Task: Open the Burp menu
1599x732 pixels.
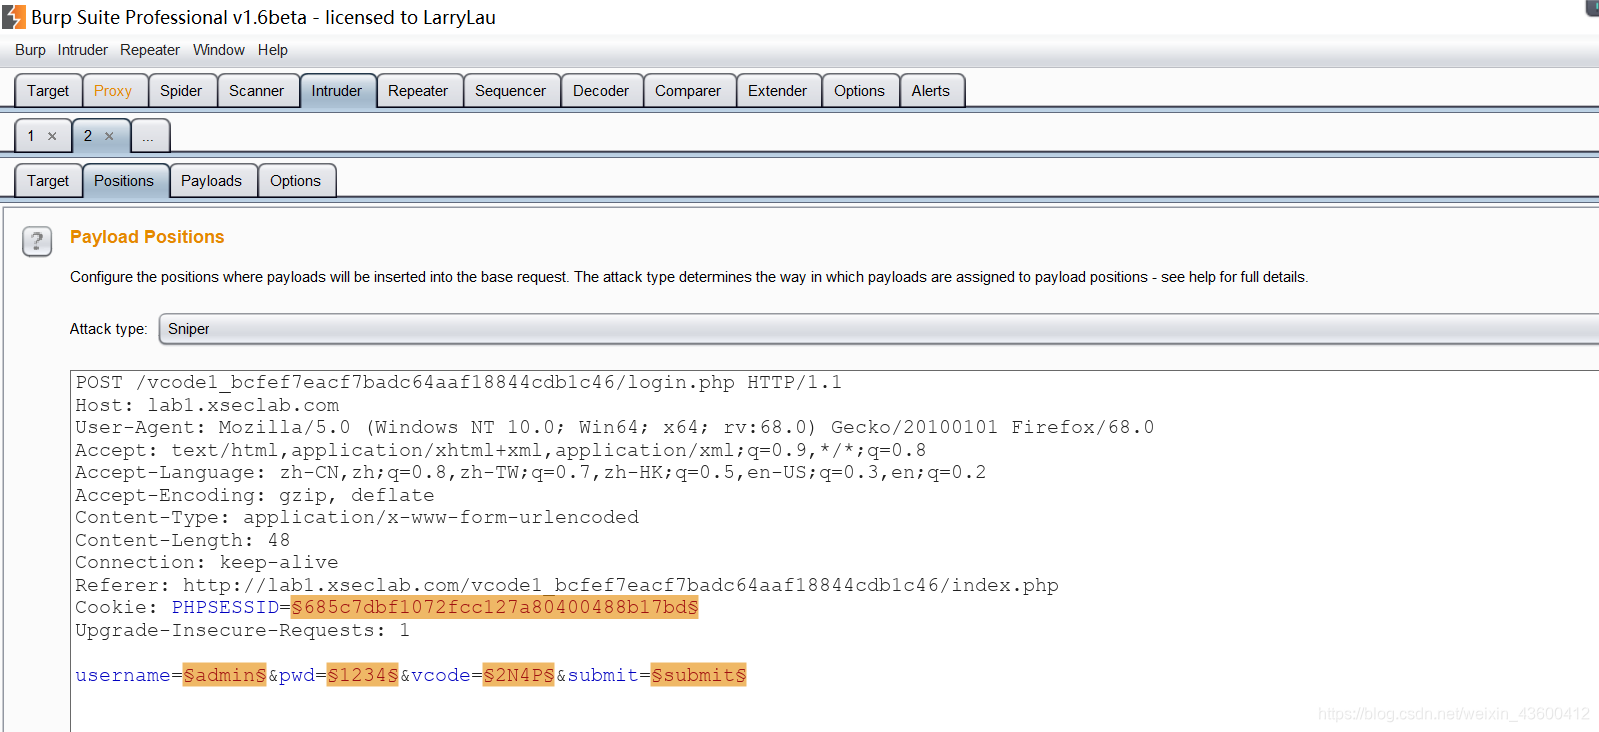Action: click(x=30, y=50)
